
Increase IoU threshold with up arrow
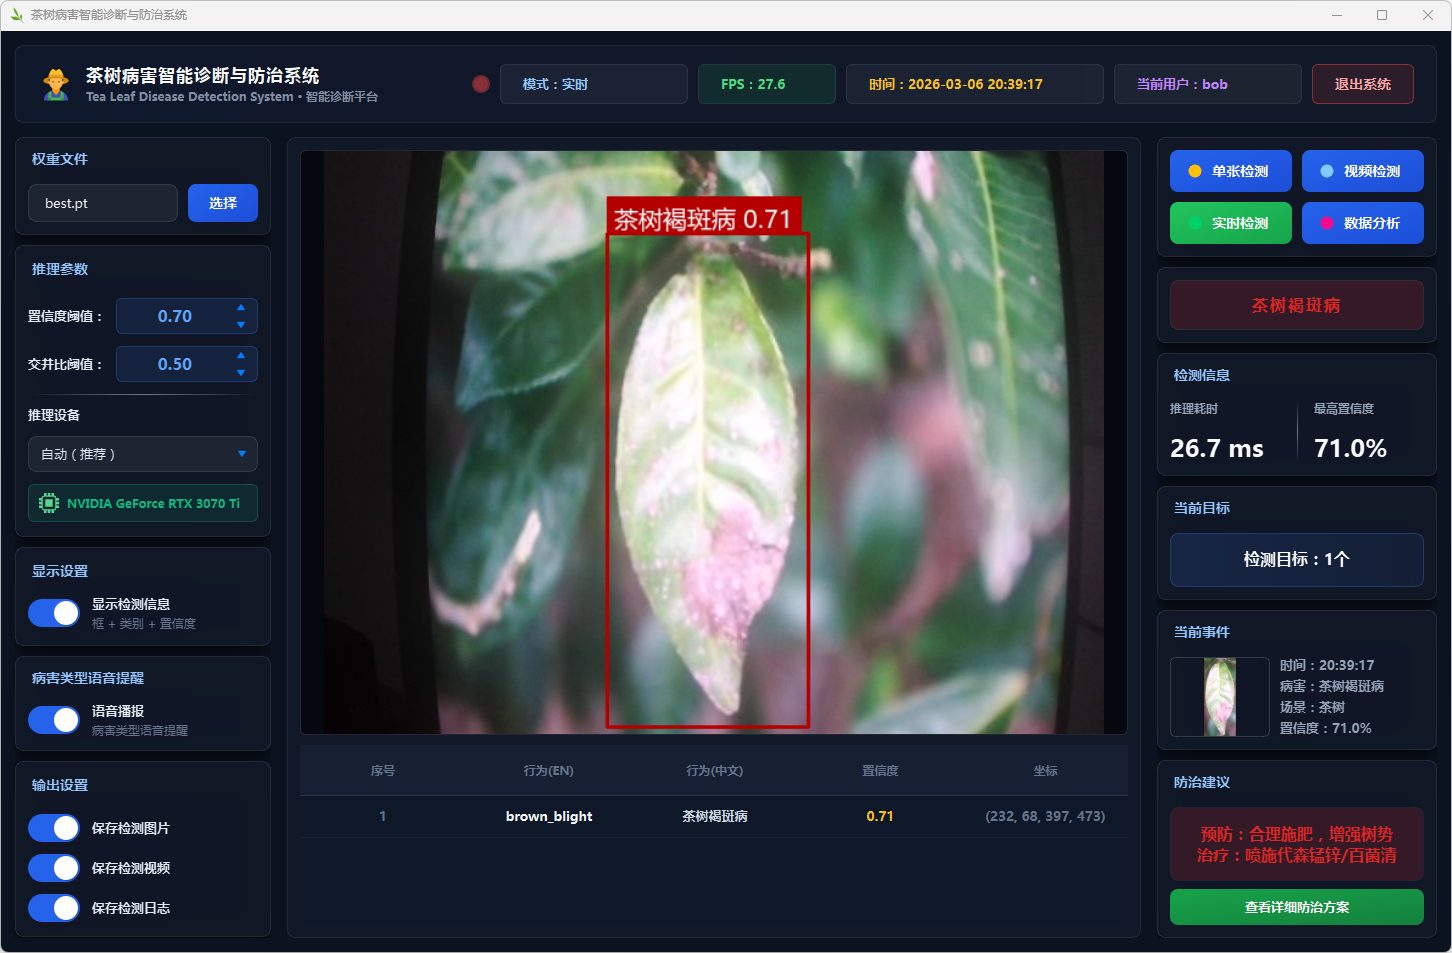[x=241, y=355]
